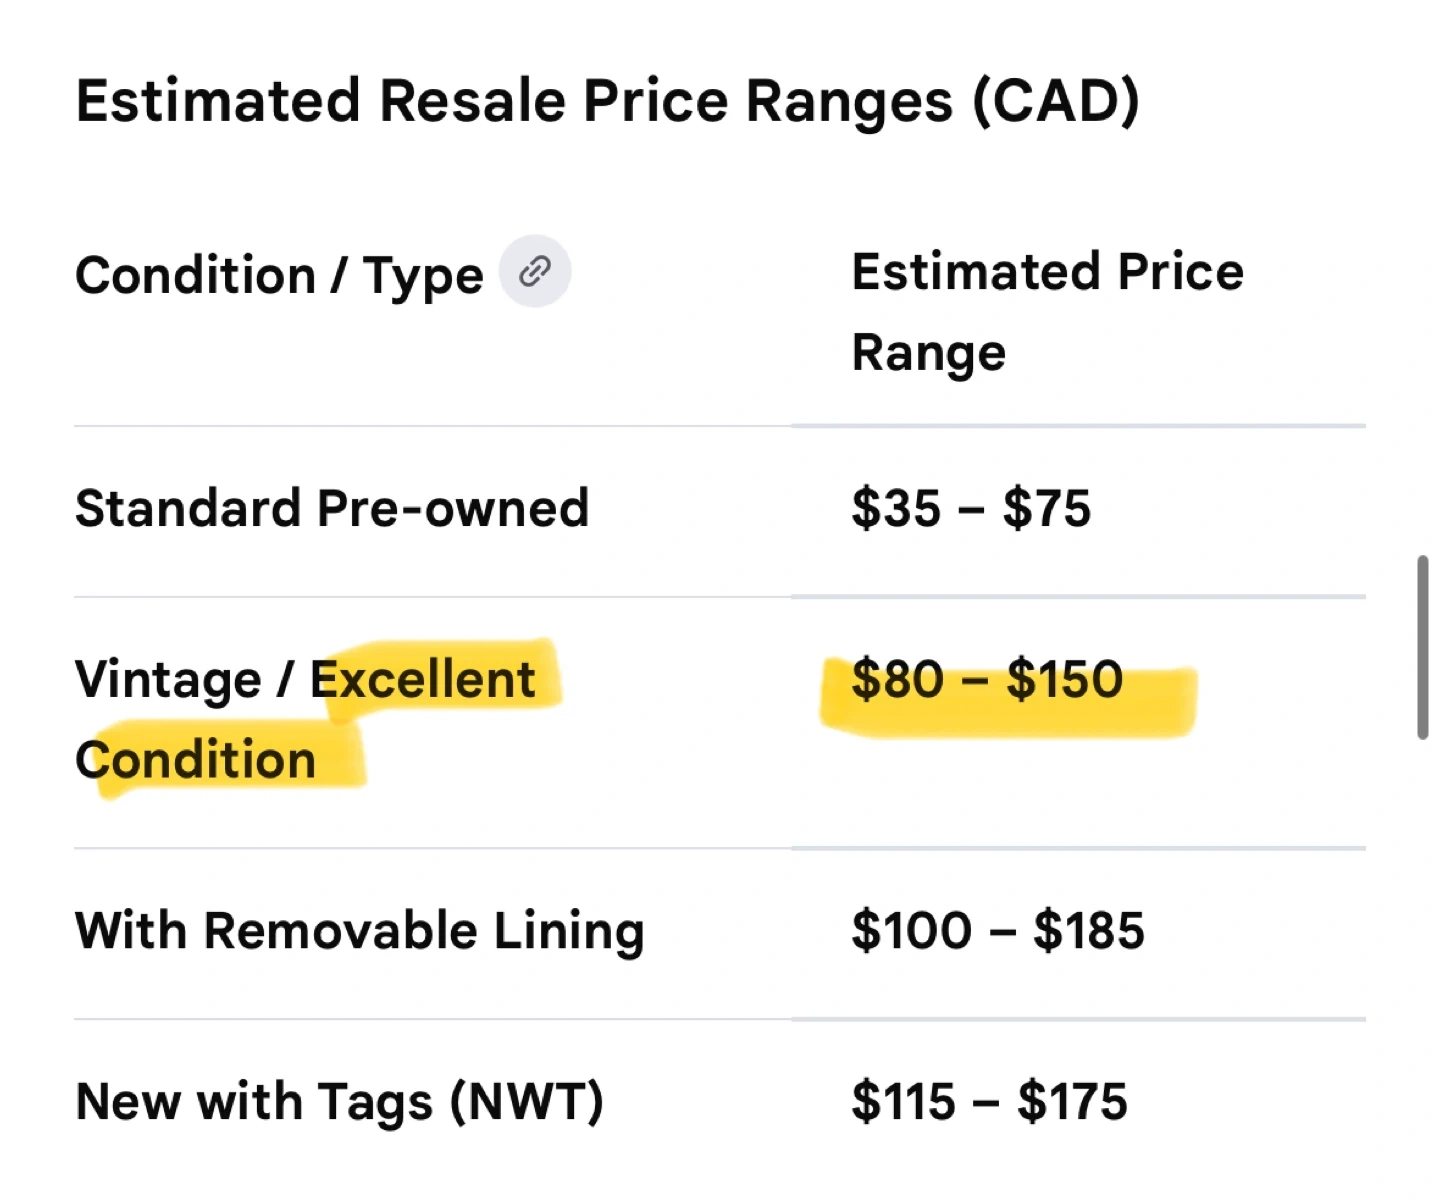Click the word Range in the column header
Screen dimensions: 1440x1201
click(928, 353)
